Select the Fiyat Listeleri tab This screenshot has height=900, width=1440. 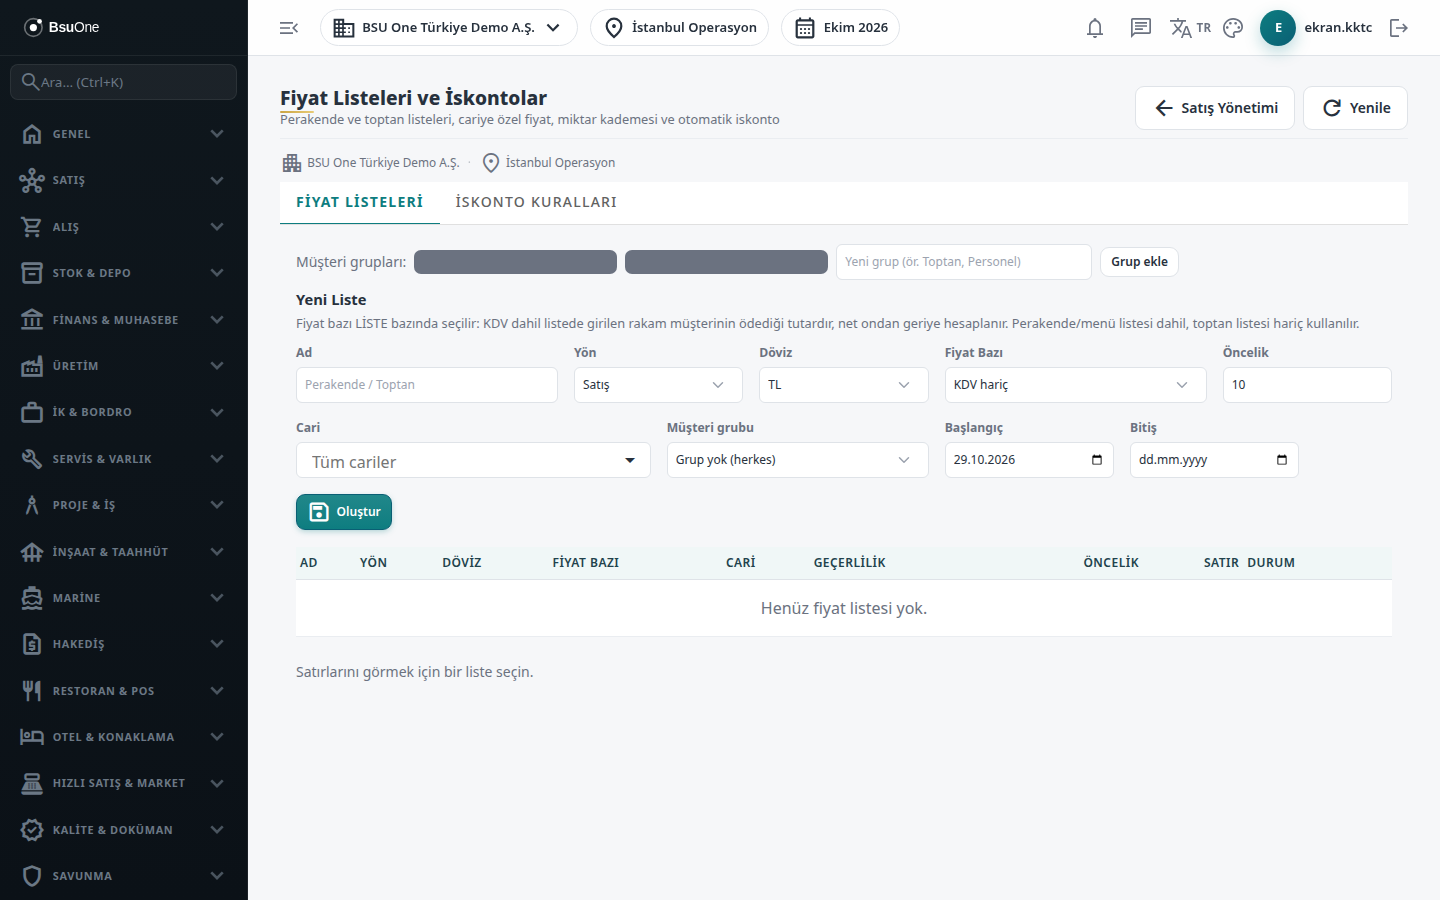coord(360,202)
